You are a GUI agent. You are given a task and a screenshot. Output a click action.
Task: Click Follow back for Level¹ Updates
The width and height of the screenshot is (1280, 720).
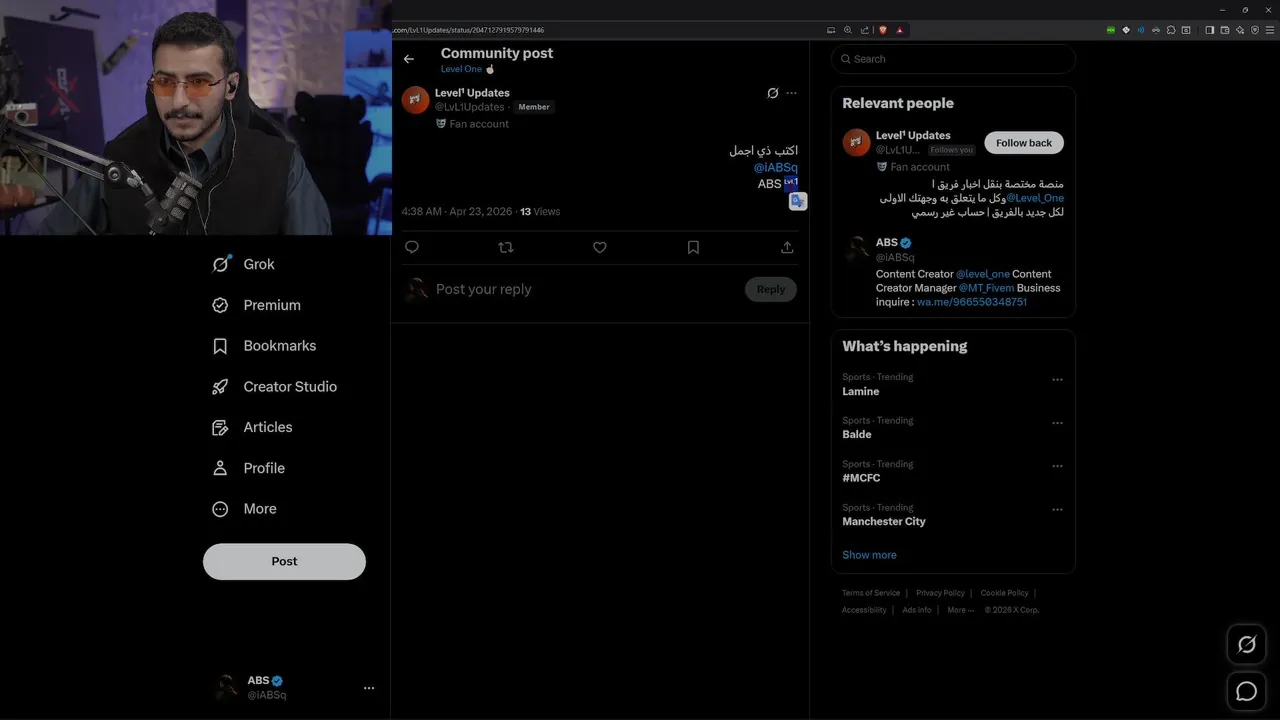[1024, 143]
